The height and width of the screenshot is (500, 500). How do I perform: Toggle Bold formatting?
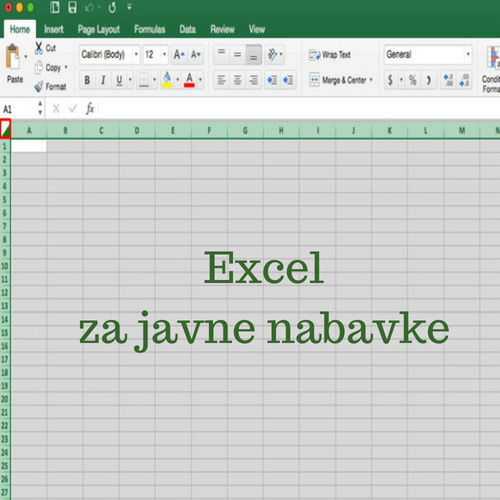click(x=87, y=80)
